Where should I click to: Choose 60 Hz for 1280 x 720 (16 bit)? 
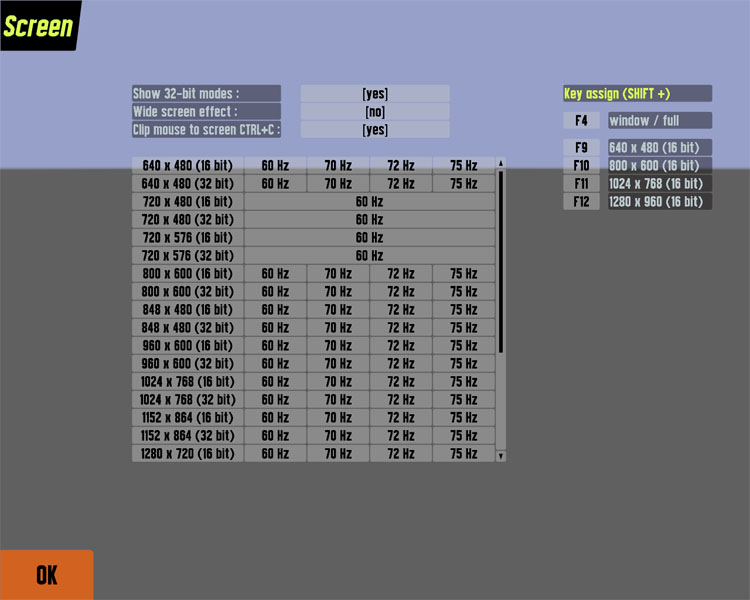click(275, 454)
